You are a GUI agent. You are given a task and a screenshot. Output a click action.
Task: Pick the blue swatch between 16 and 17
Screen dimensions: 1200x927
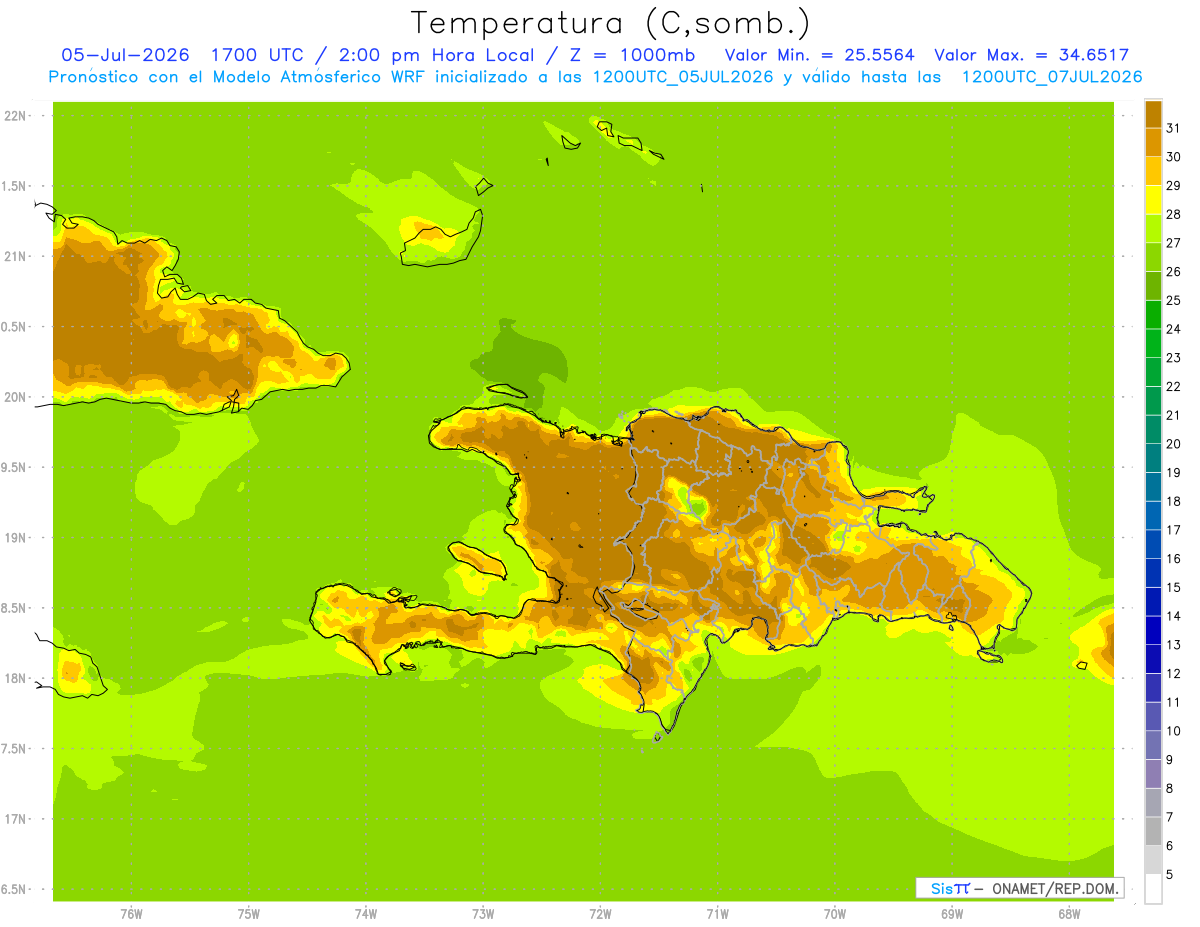[1153, 544]
